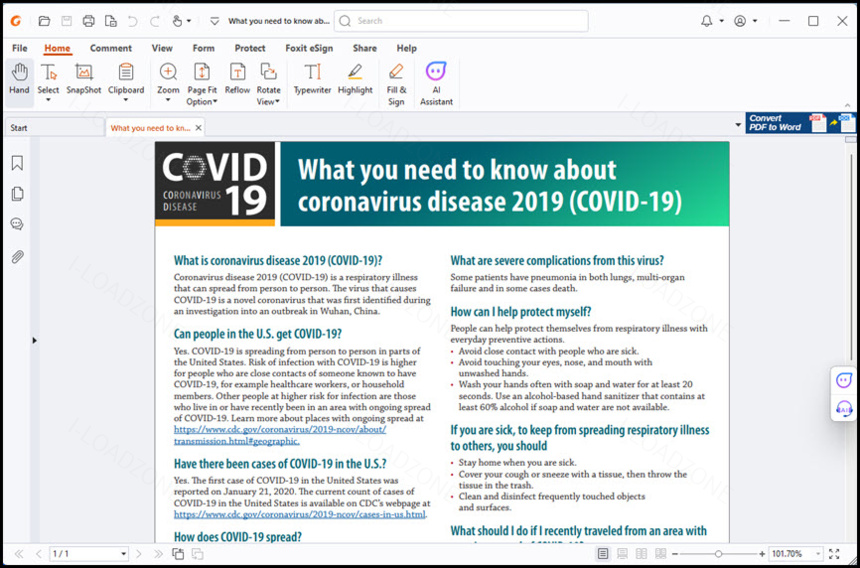Click the Redo arrow
Screen dimensions: 860x568
tap(155, 21)
